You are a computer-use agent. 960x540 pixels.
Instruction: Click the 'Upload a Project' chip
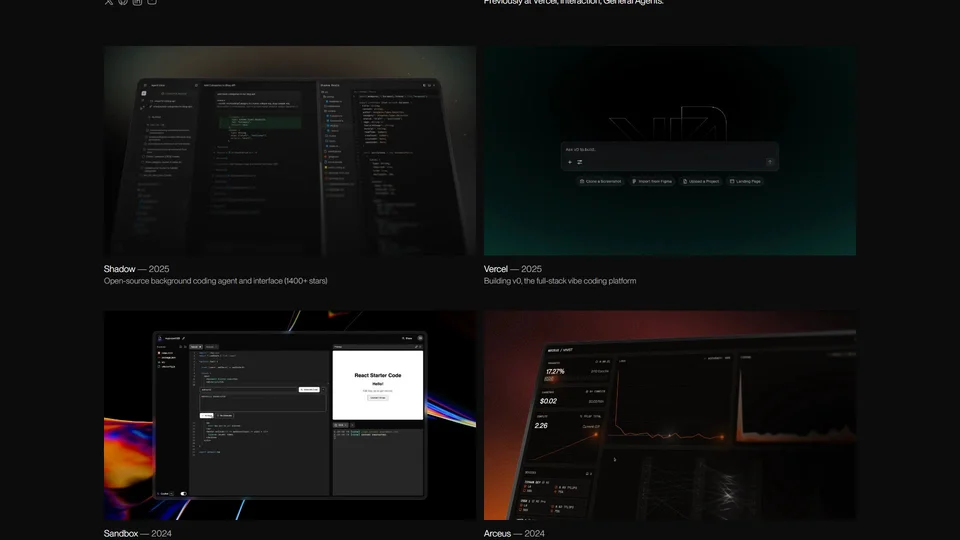pyautogui.click(x=701, y=181)
